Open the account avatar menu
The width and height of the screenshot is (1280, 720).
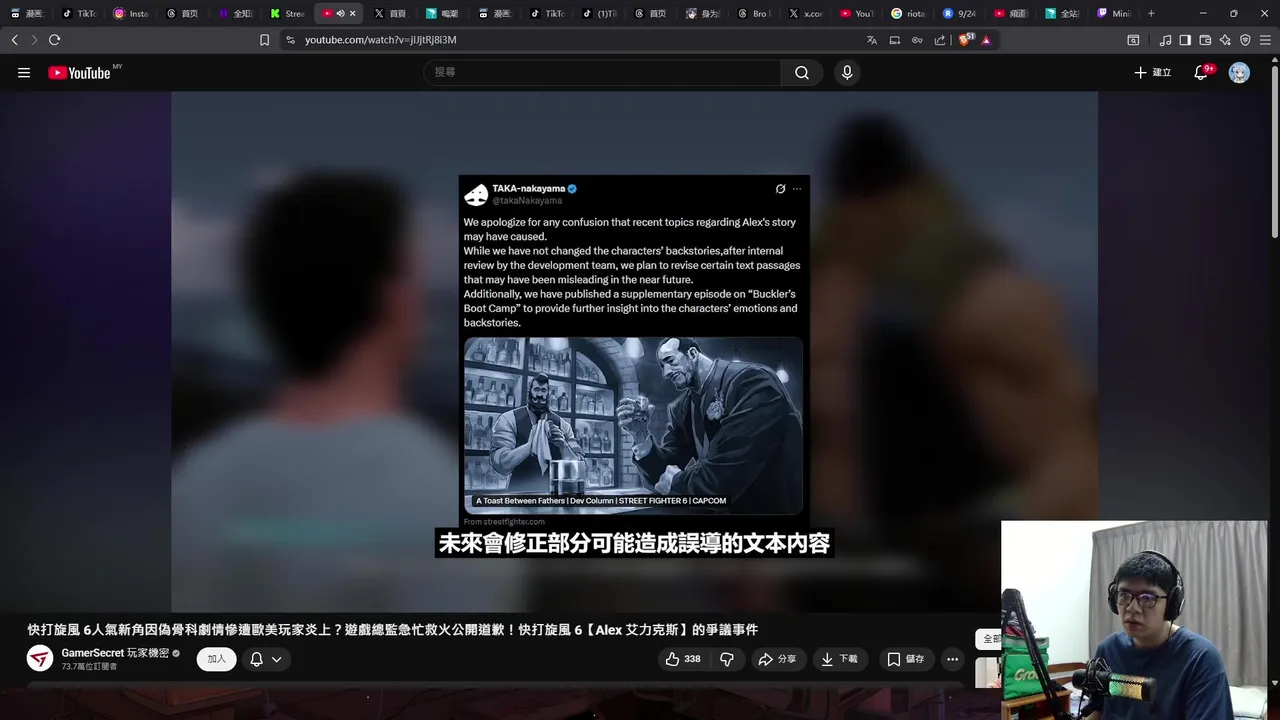tap(1239, 72)
